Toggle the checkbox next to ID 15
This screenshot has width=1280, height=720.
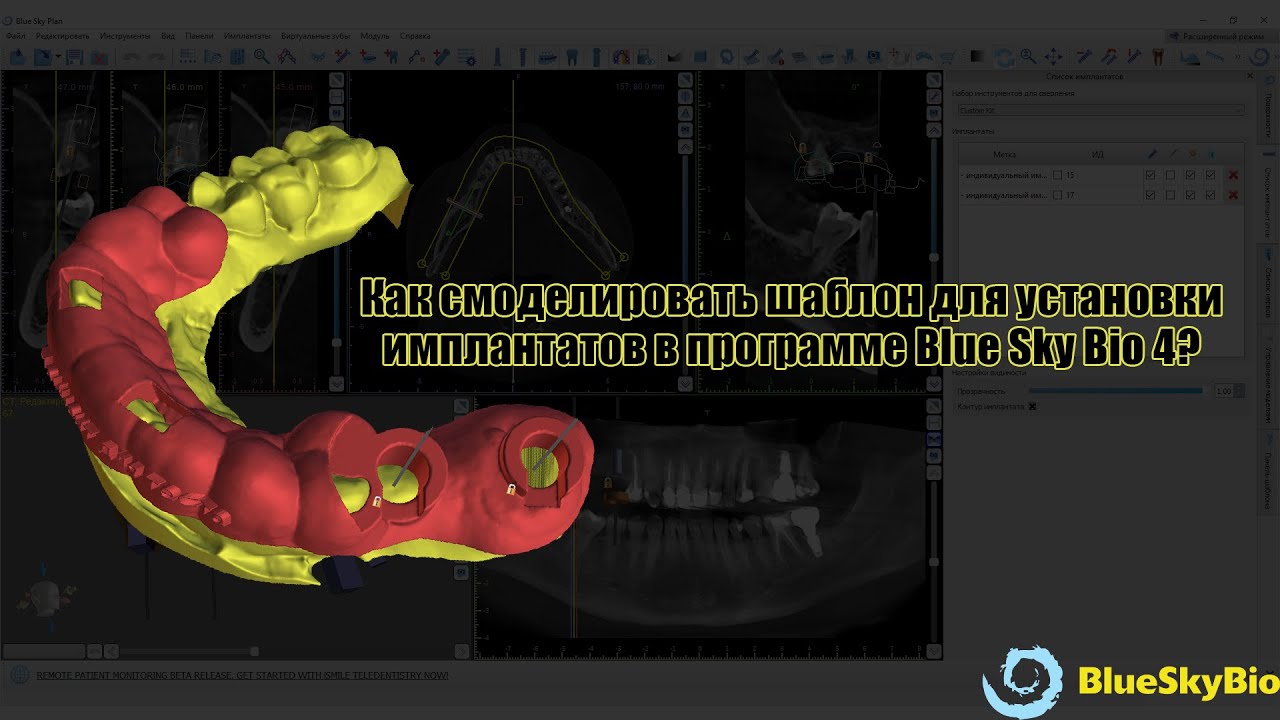pyautogui.click(x=1058, y=175)
